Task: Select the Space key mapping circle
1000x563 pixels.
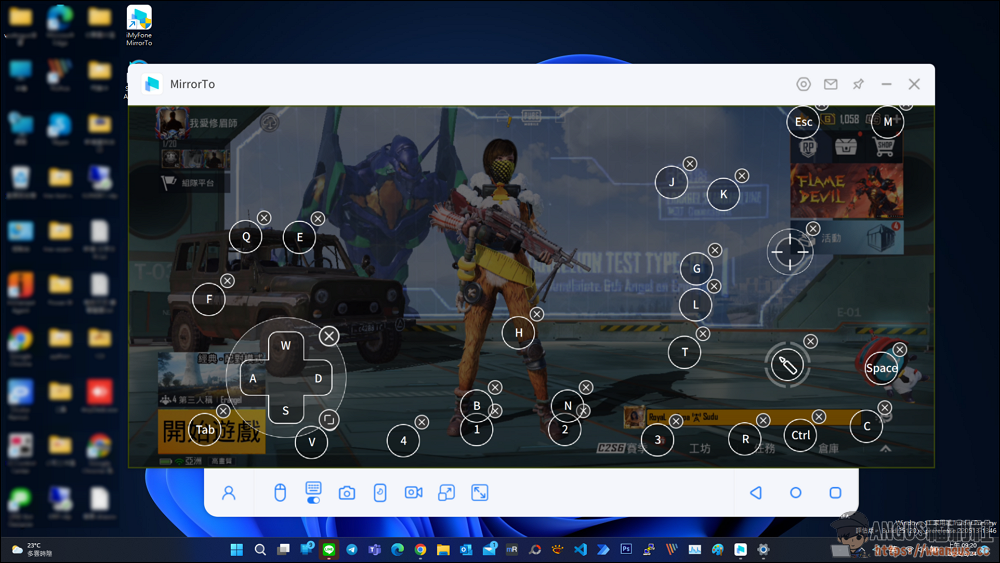Action: coord(881,368)
